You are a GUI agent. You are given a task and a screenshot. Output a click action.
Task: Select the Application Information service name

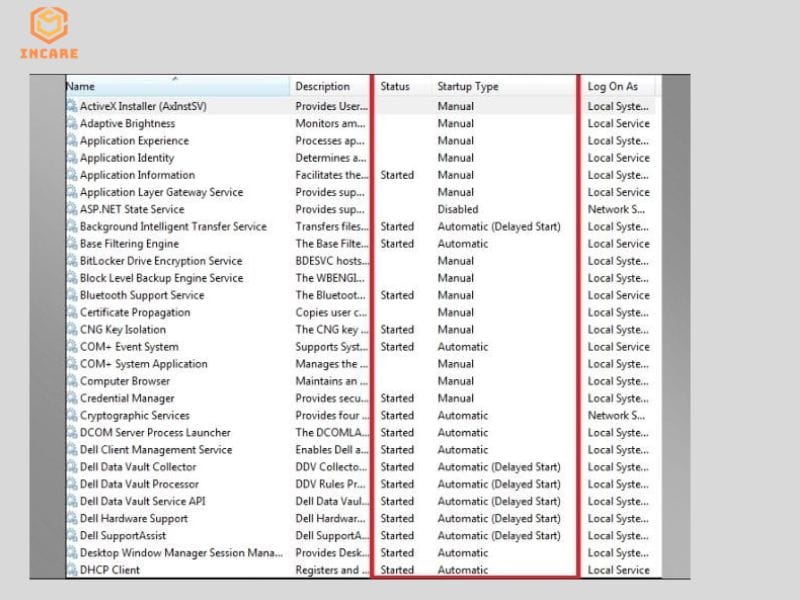point(137,175)
